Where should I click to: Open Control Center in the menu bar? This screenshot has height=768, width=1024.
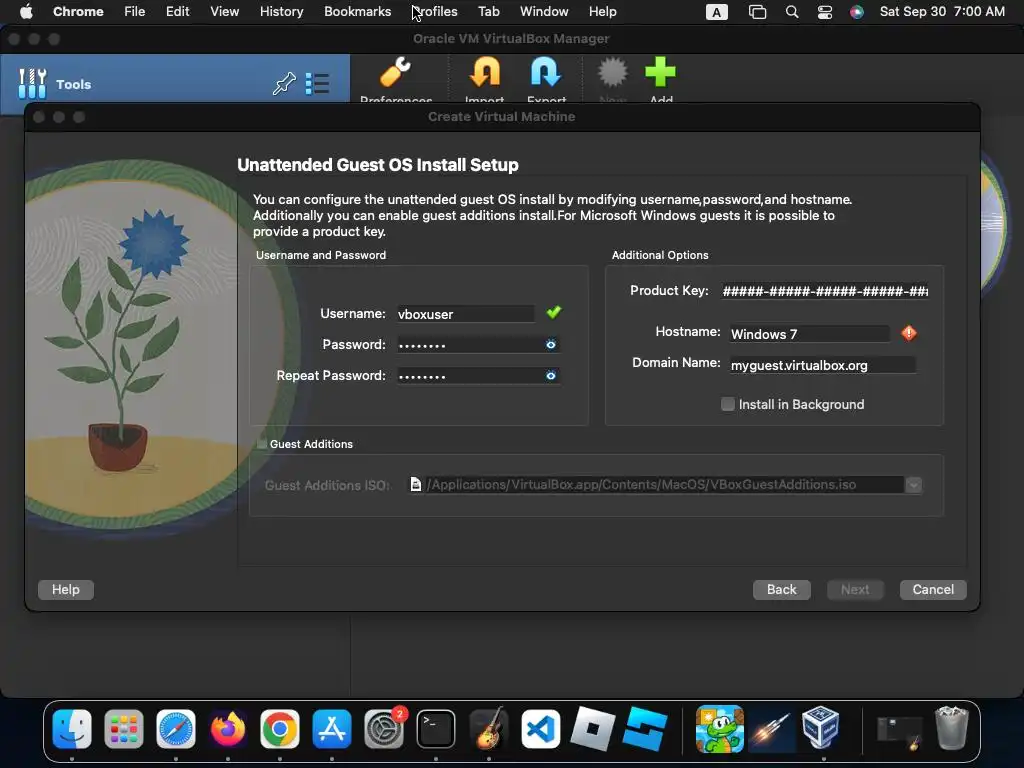tap(825, 12)
